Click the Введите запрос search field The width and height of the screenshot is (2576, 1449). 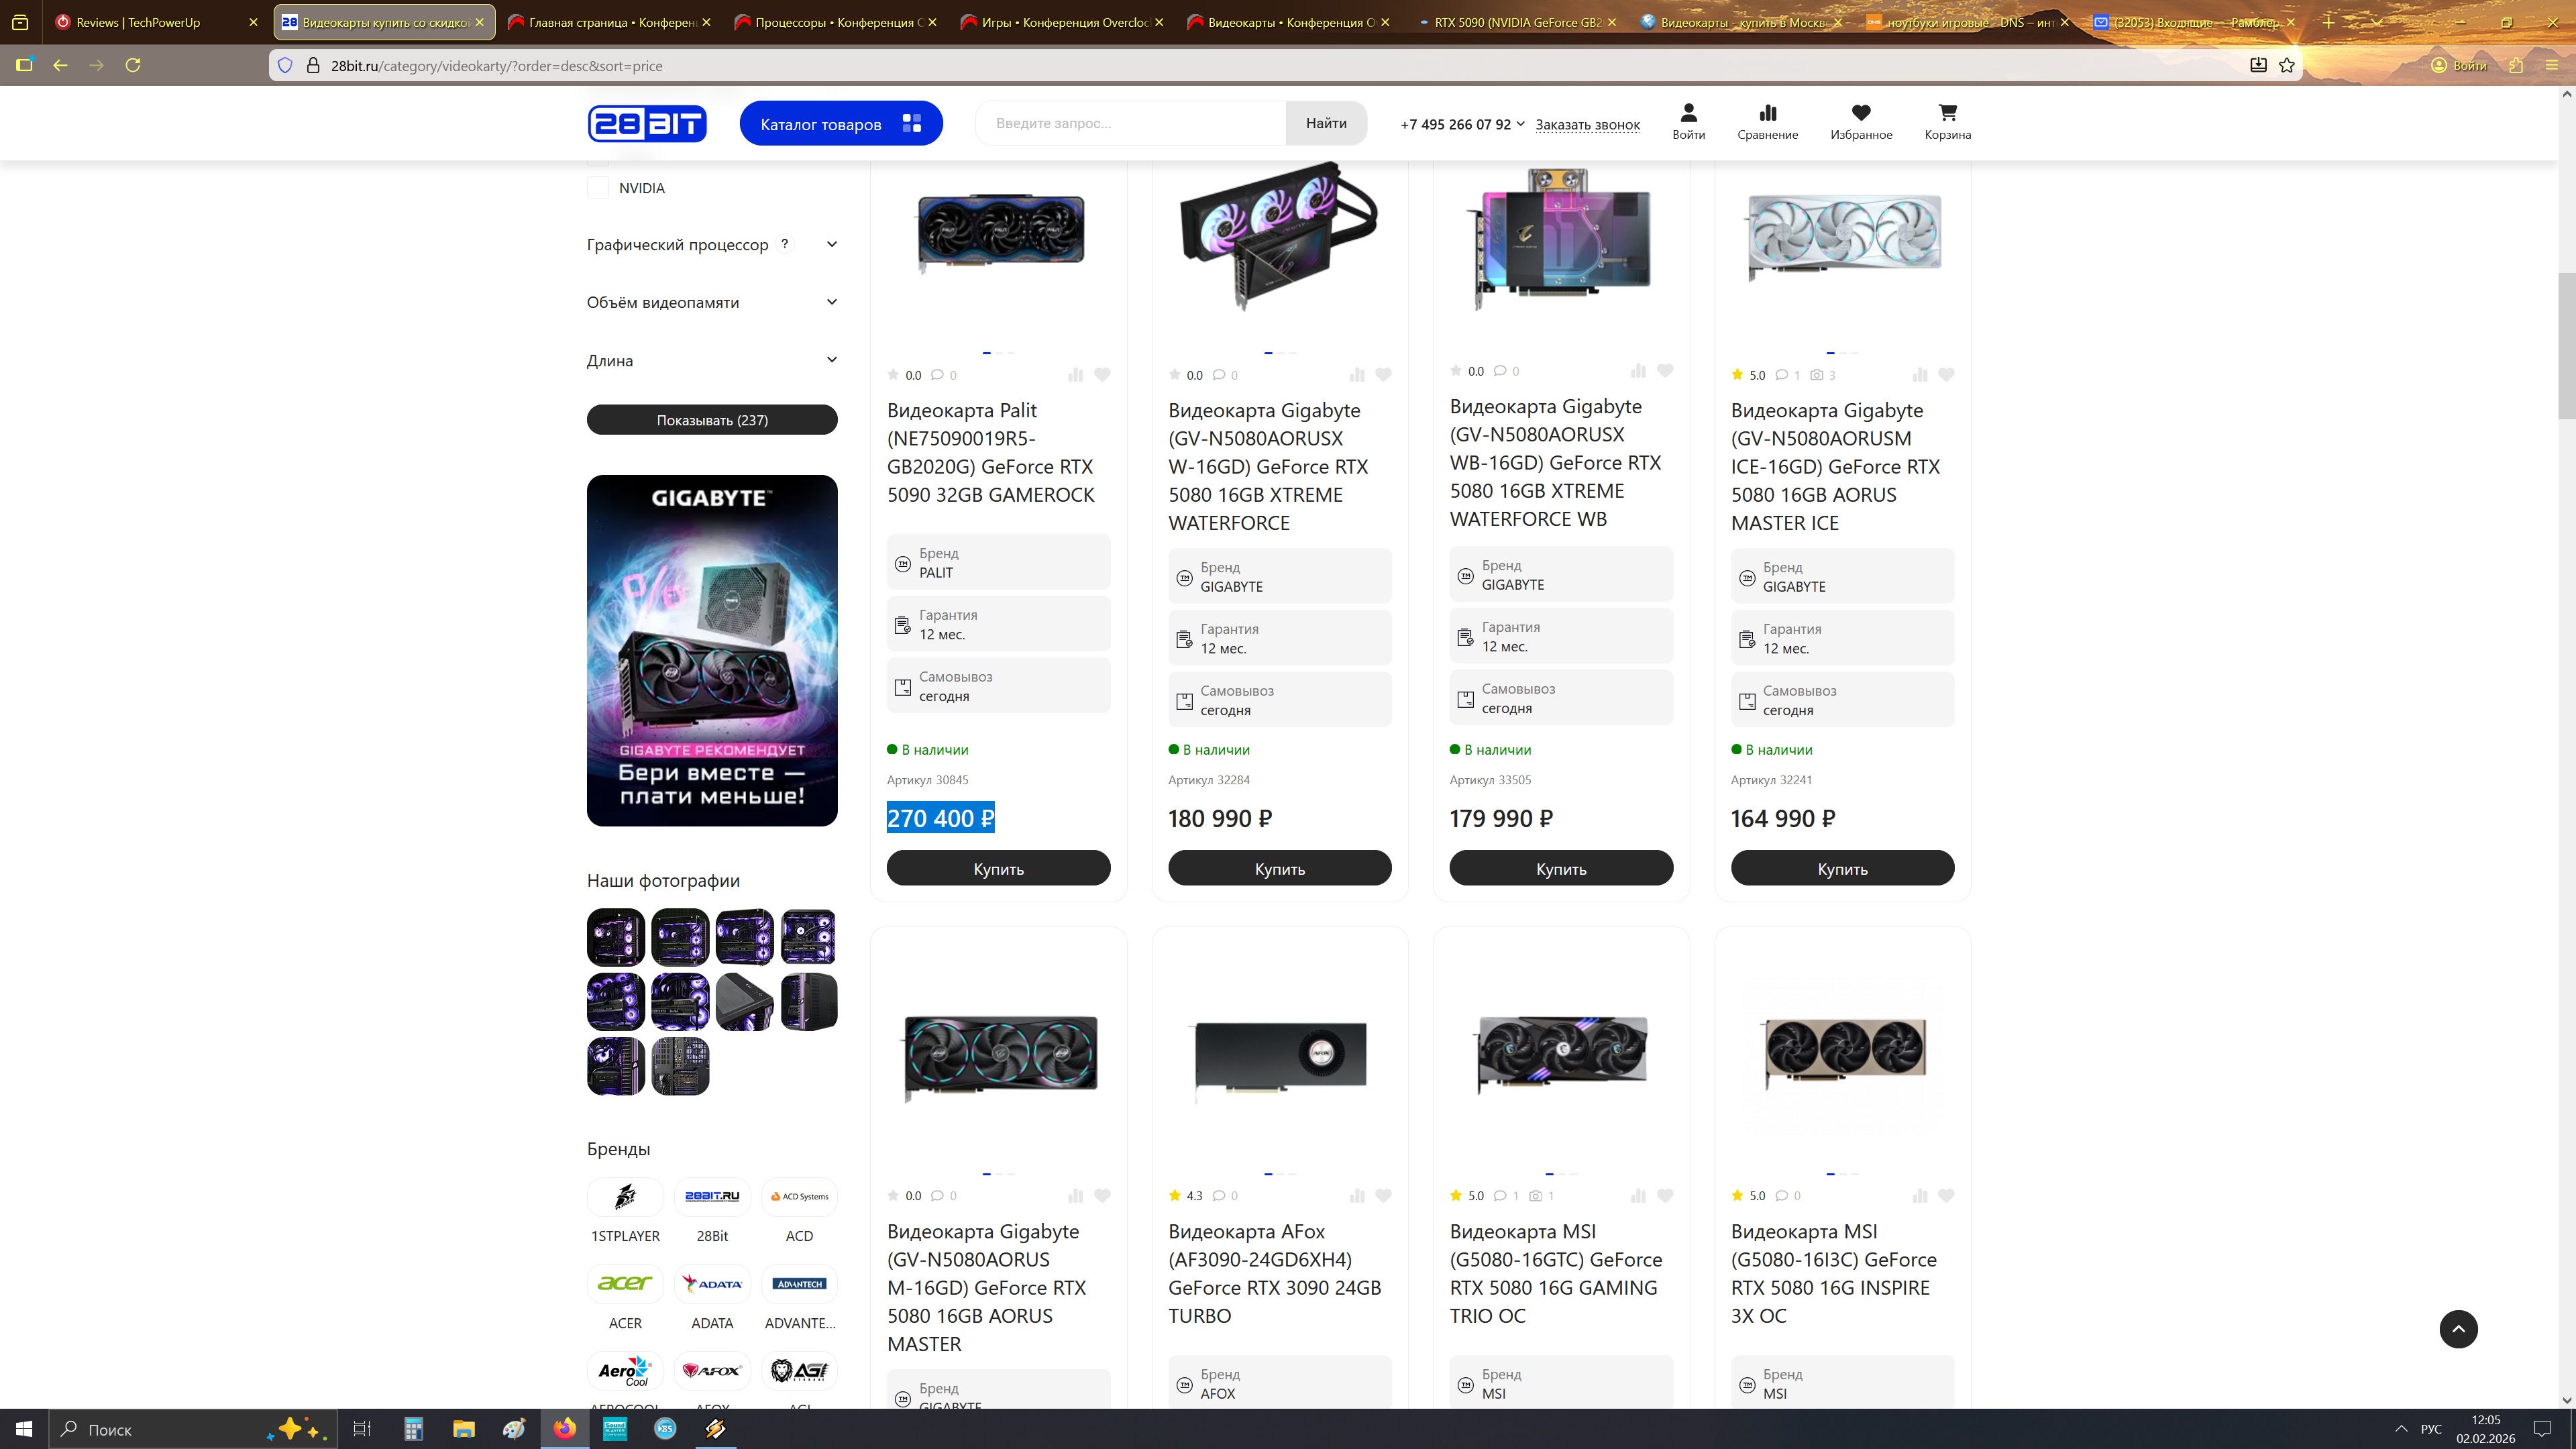[1130, 123]
